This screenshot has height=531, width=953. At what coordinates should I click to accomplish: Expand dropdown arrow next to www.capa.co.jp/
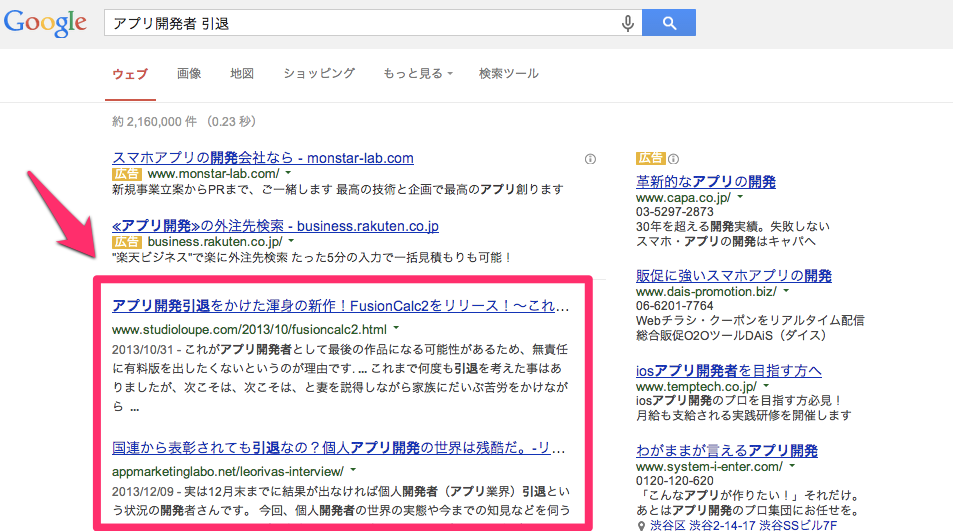(740, 197)
